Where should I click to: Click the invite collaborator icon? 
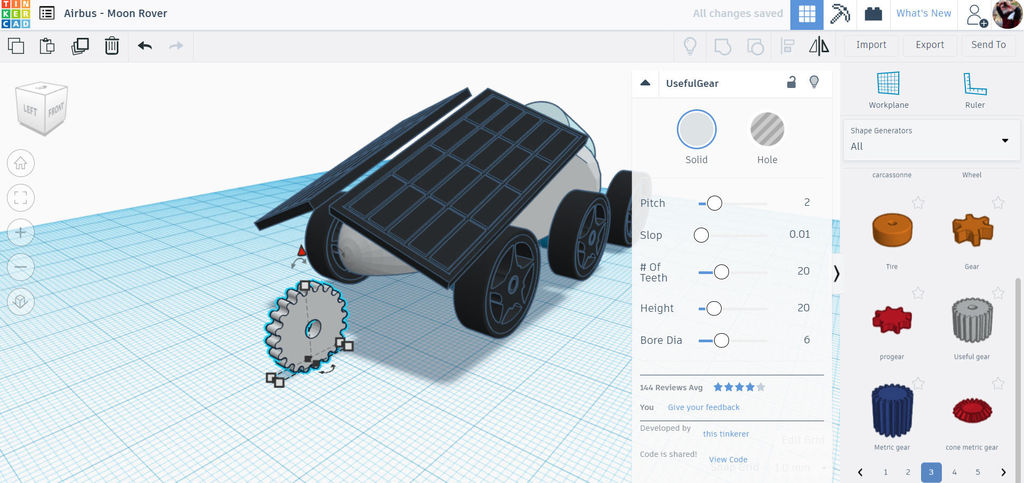tap(976, 14)
